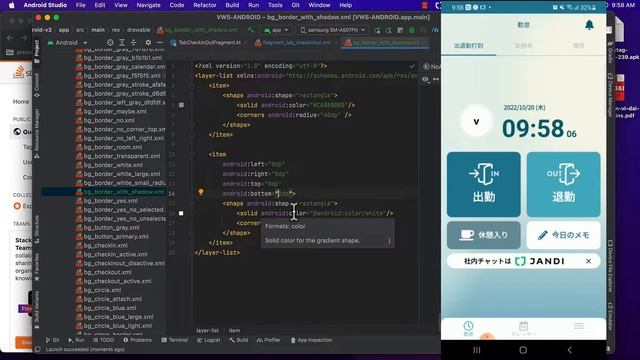The height and width of the screenshot is (360, 640).
Task: Tap the 今日のメモ memo button
Action: 563,235
